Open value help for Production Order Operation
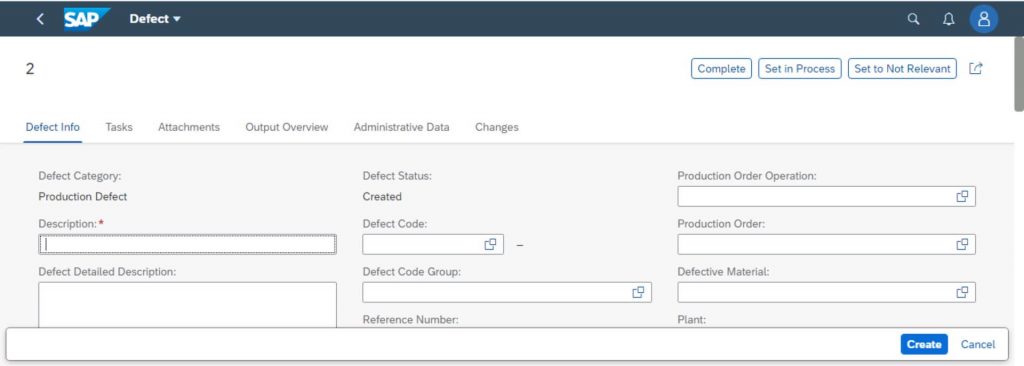 (962, 196)
